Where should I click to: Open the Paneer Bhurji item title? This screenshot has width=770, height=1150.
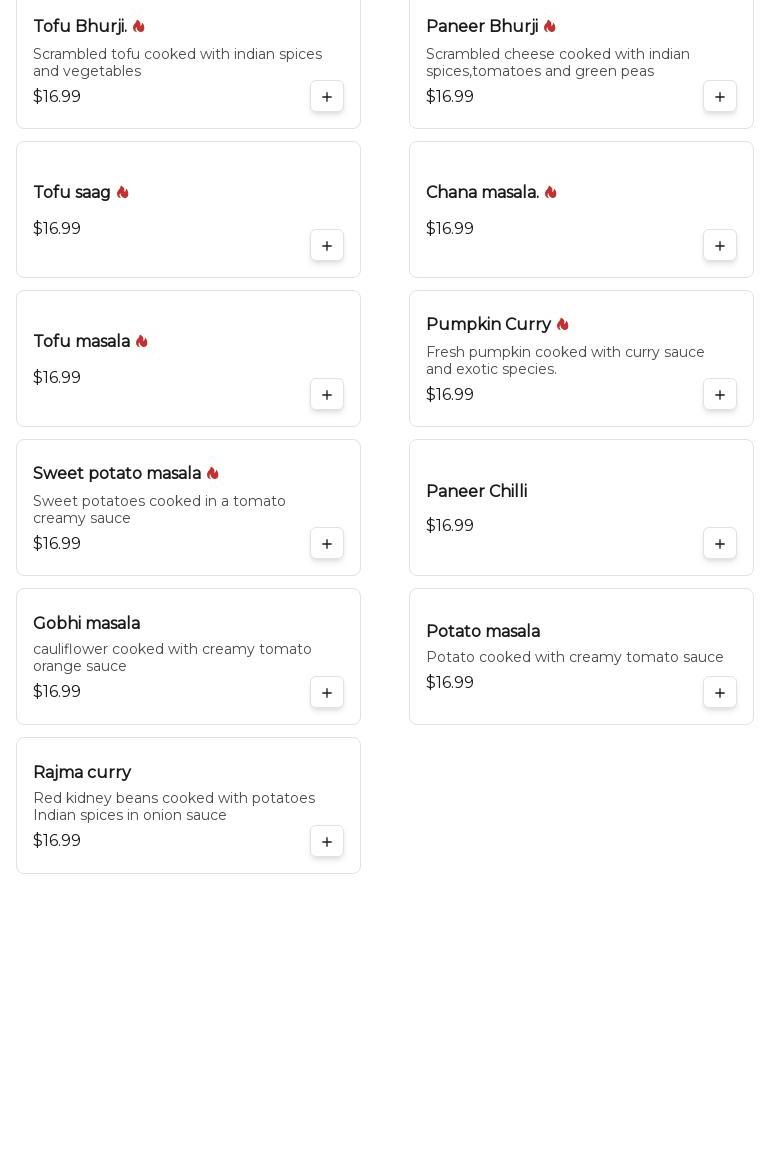(x=482, y=27)
